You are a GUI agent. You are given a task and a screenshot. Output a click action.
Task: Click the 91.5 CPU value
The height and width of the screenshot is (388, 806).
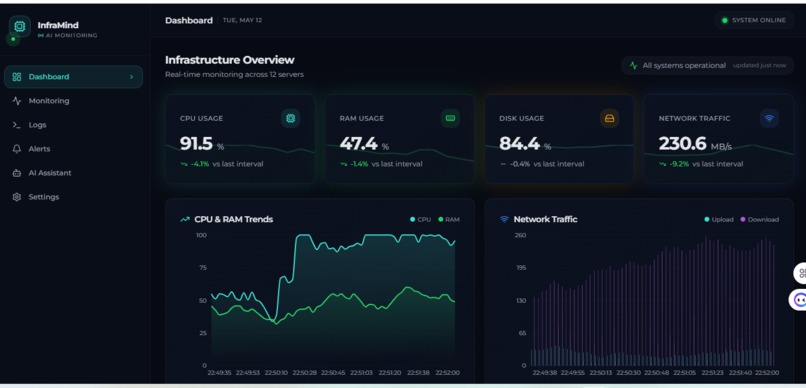(x=196, y=144)
